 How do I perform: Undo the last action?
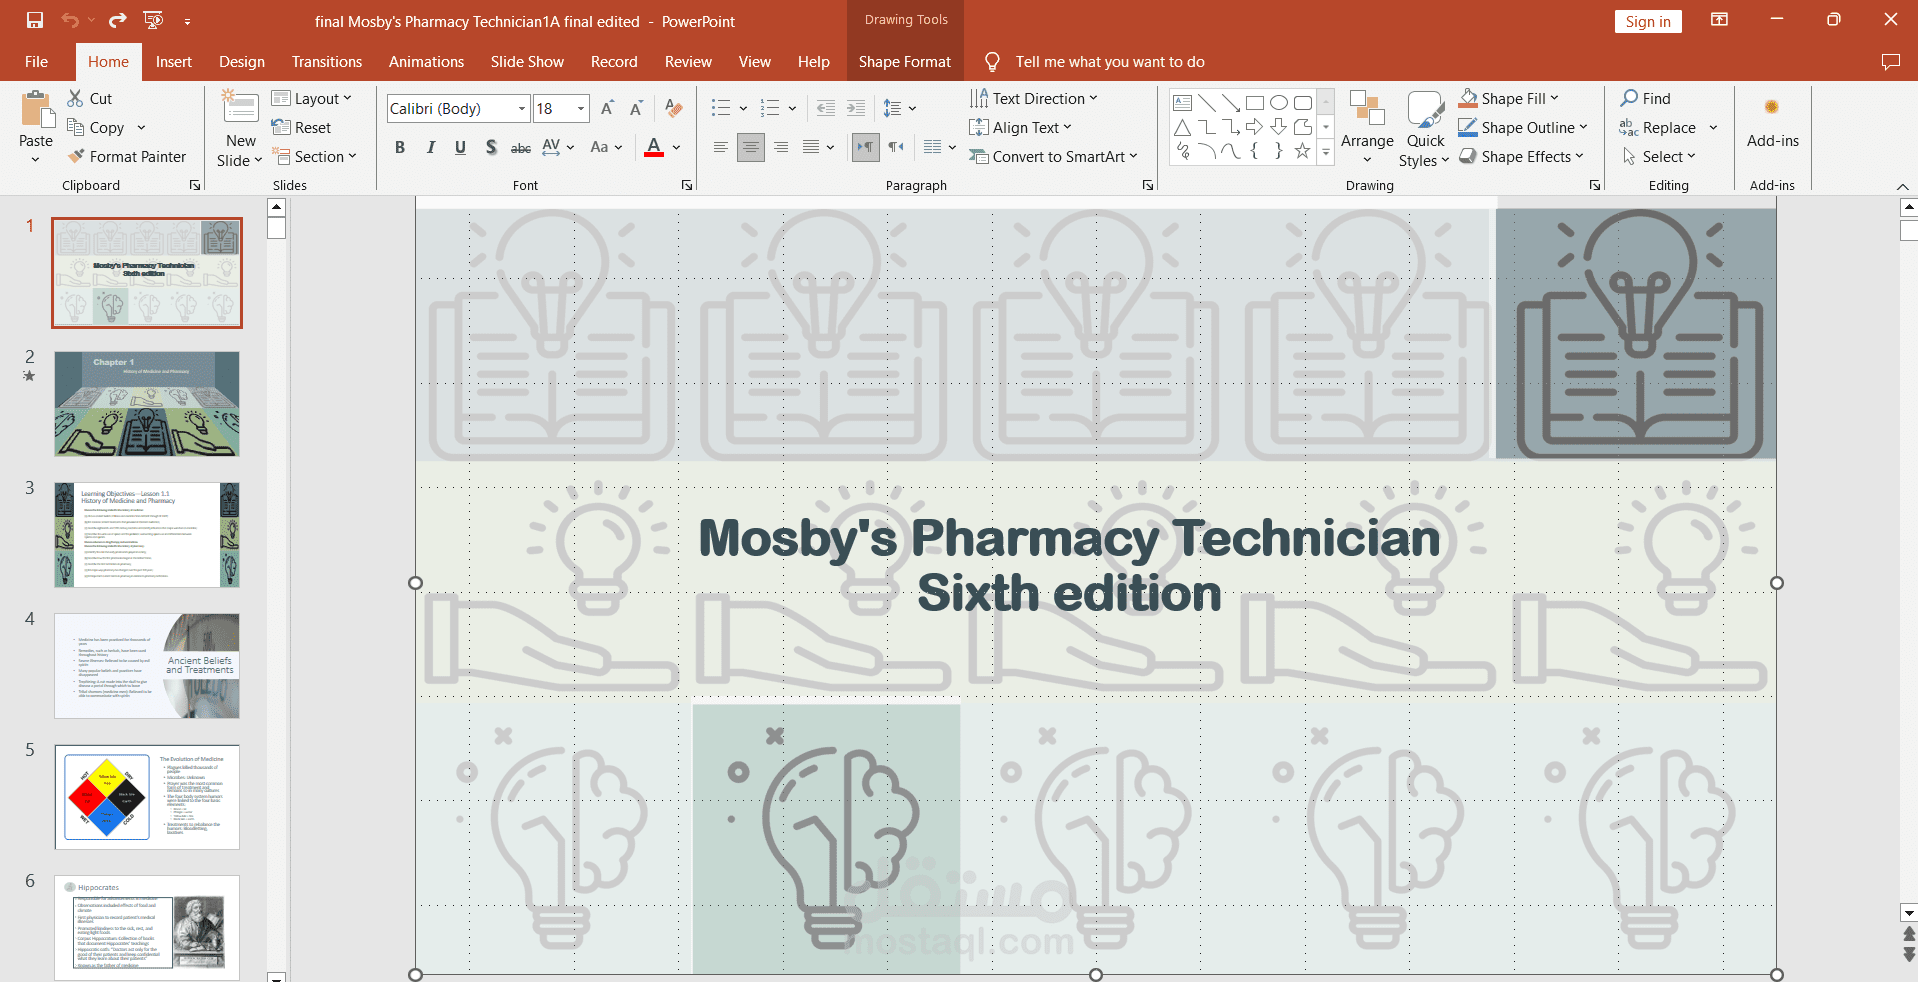coord(70,20)
